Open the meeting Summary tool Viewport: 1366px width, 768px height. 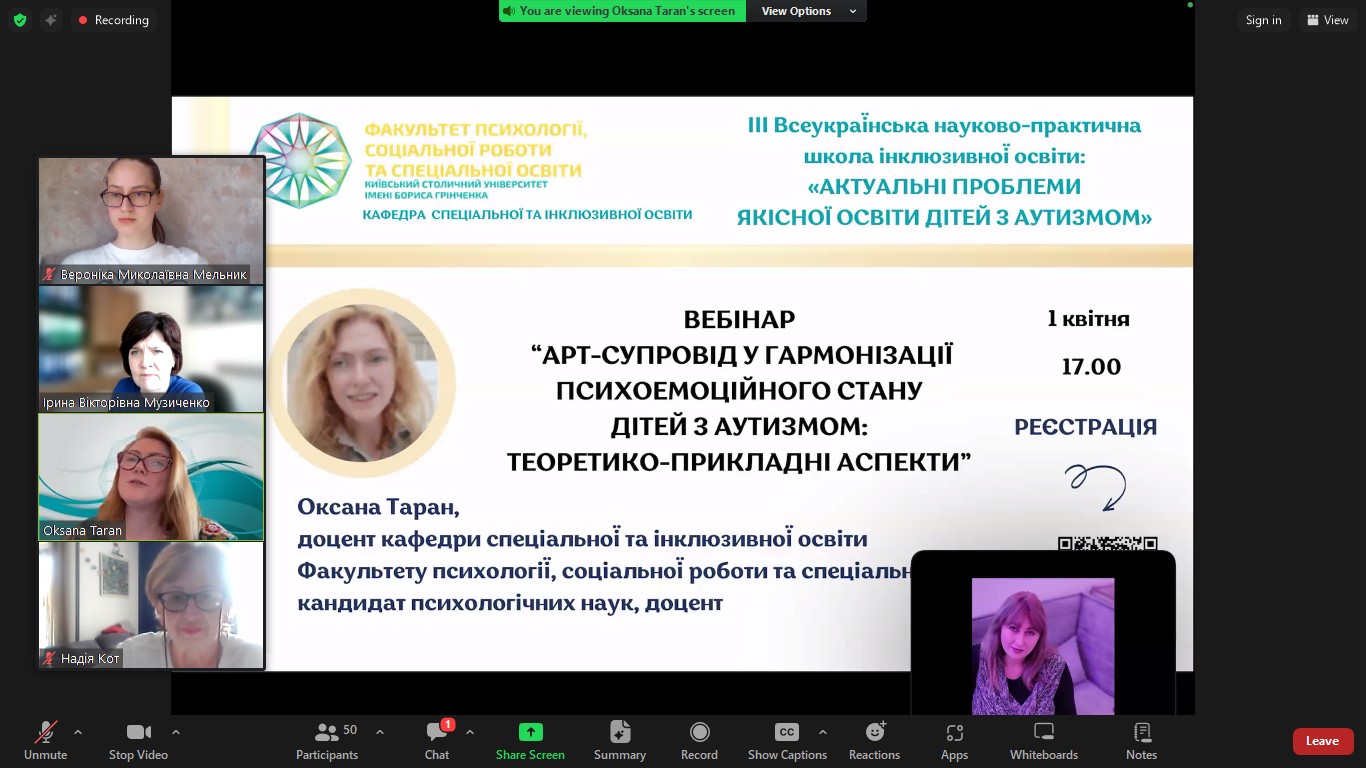[619, 733]
